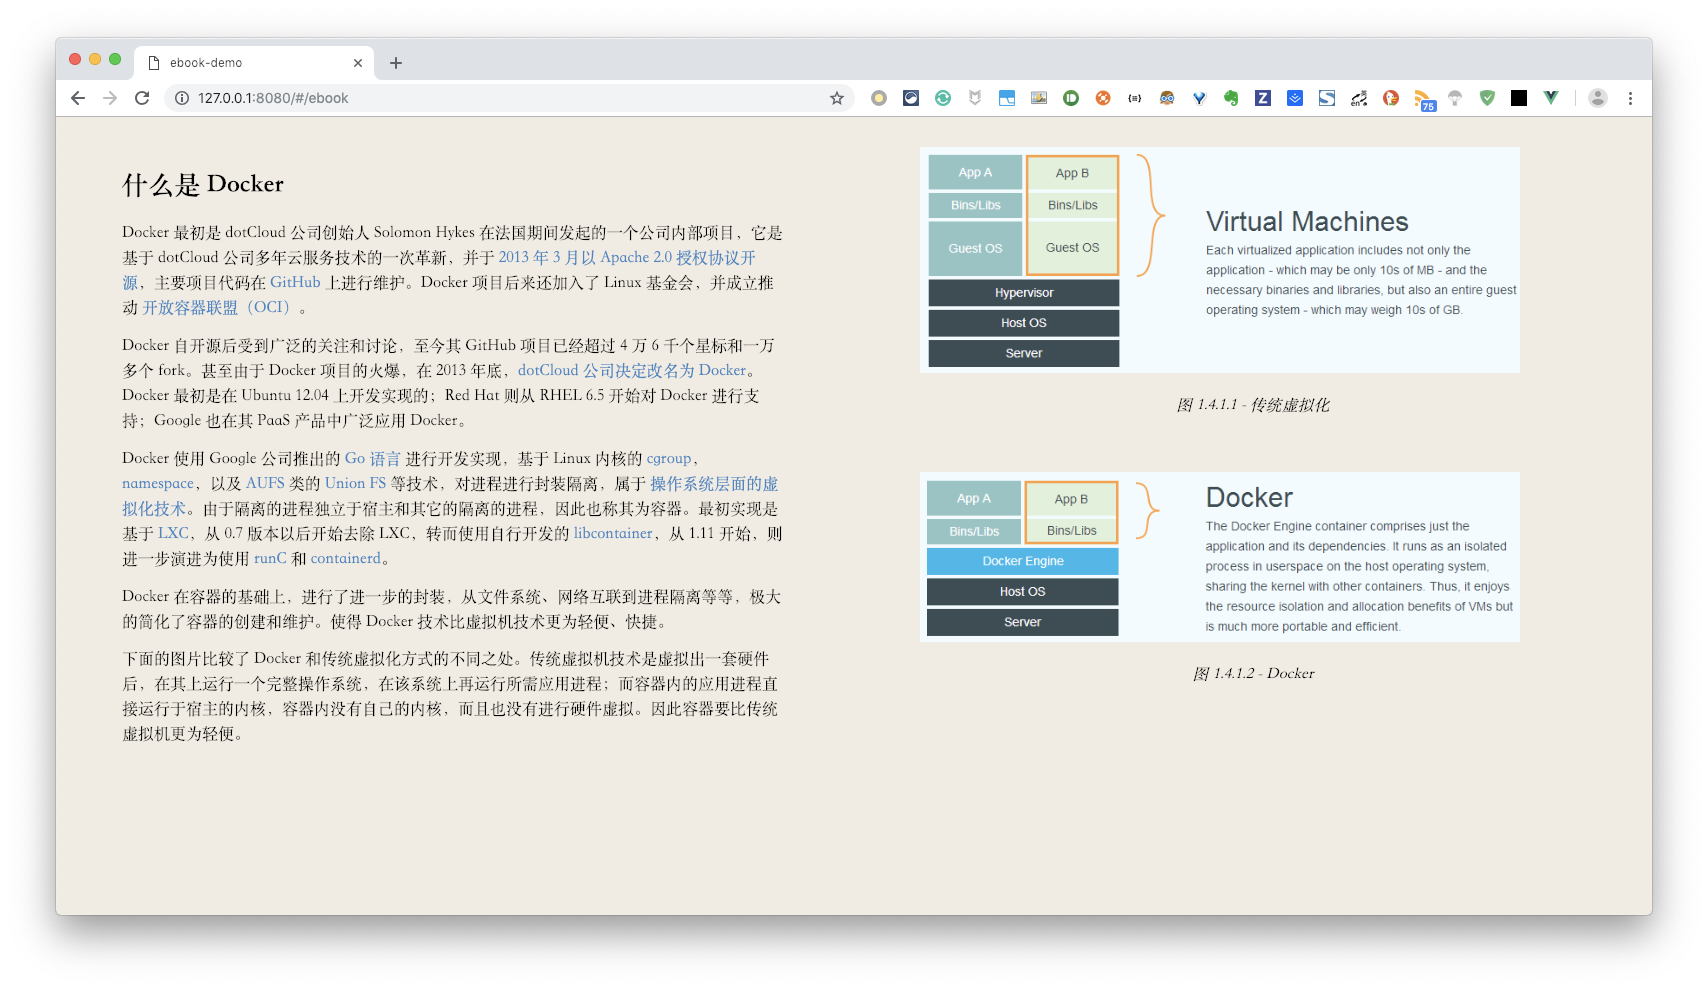Close the ebook-demo tab

tap(358, 63)
